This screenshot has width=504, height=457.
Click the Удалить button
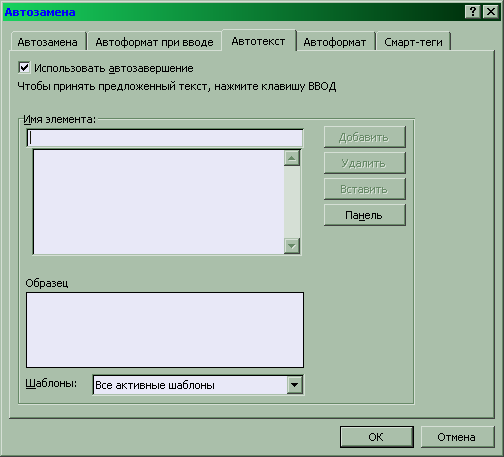click(x=365, y=163)
